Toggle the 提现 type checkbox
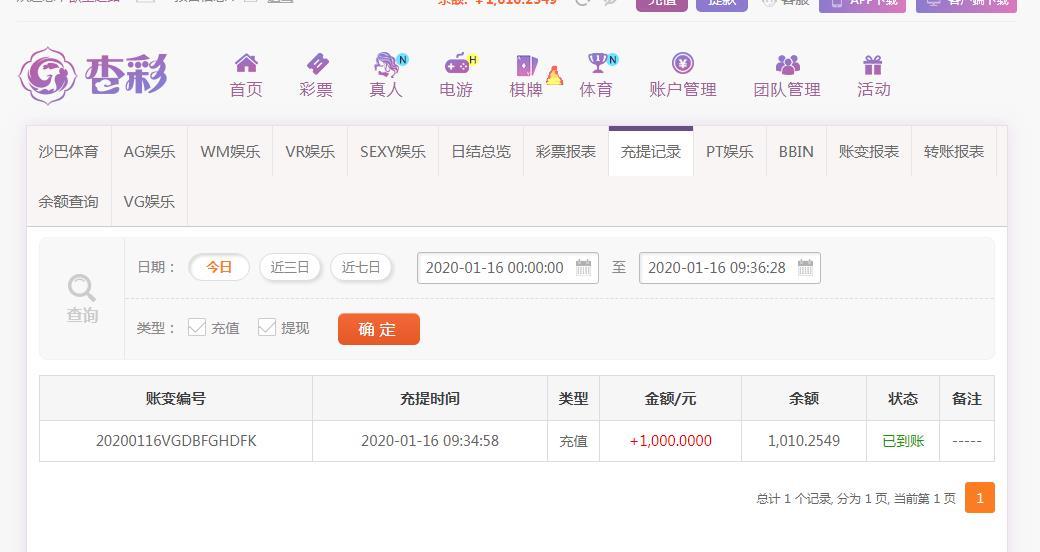Image resolution: width=1040 pixels, height=552 pixels. point(267,327)
